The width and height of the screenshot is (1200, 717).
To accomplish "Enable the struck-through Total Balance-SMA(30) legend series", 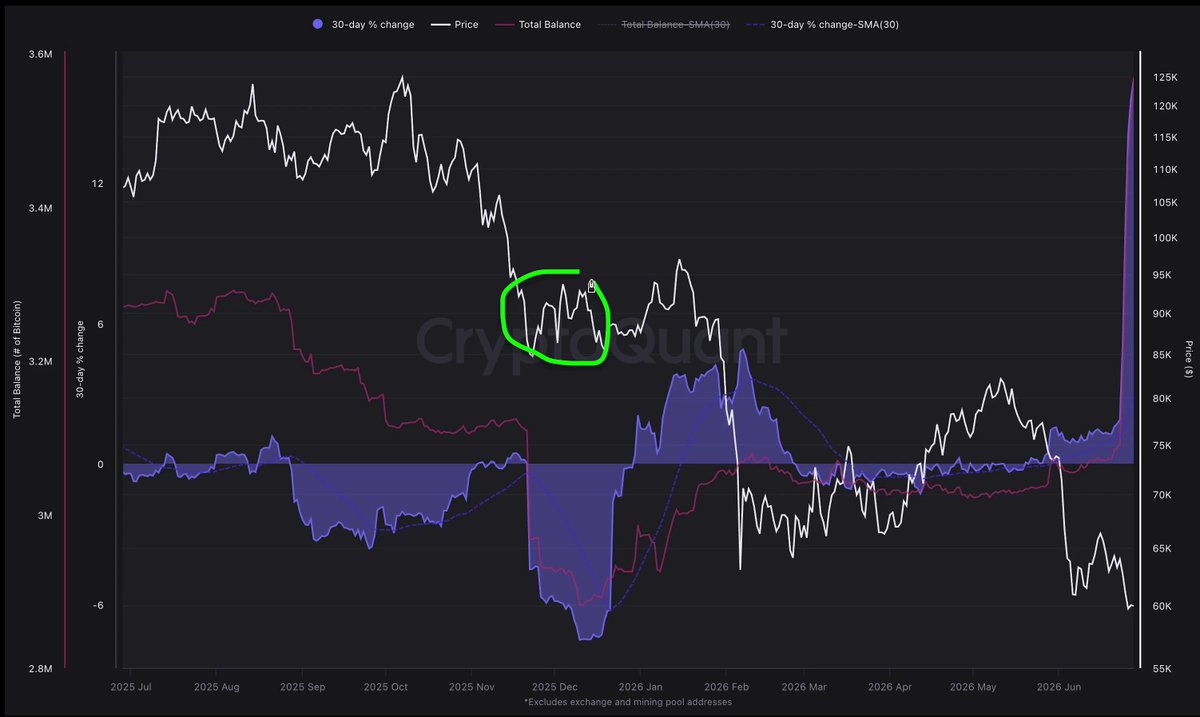I will [x=663, y=24].
